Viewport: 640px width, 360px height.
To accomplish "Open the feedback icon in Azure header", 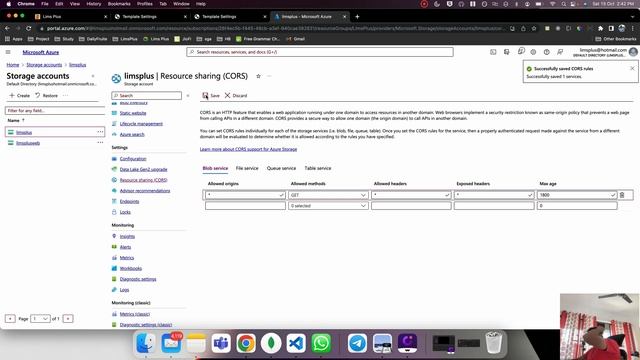I will pos(560,52).
